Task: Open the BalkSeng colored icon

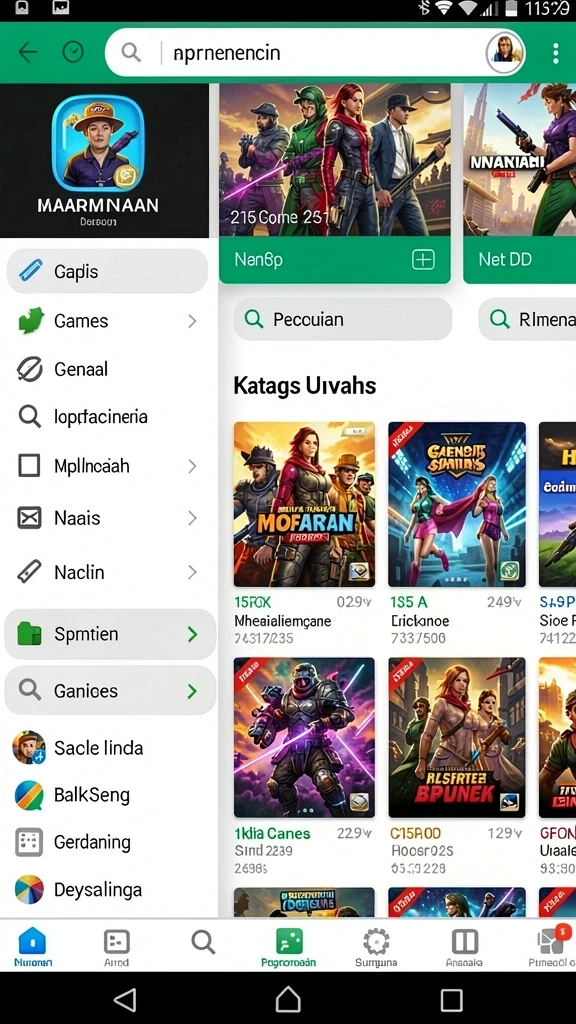Action: pyautogui.click(x=29, y=795)
